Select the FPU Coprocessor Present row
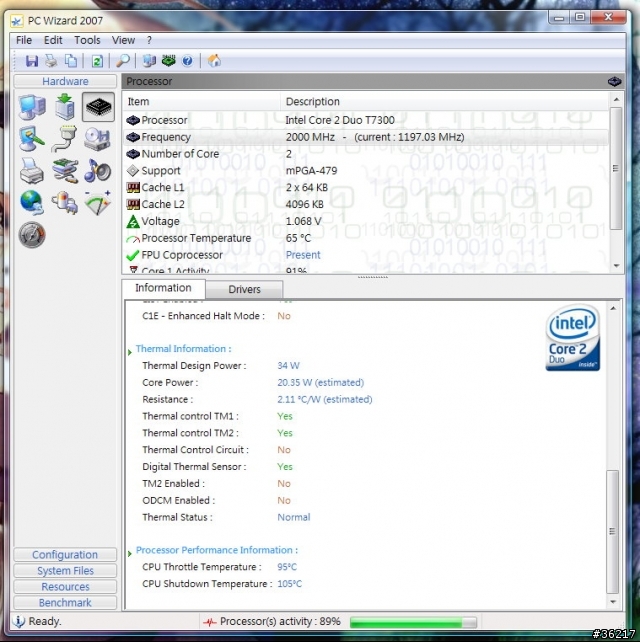The width and height of the screenshot is (640, 642). (x=366, y=255)
